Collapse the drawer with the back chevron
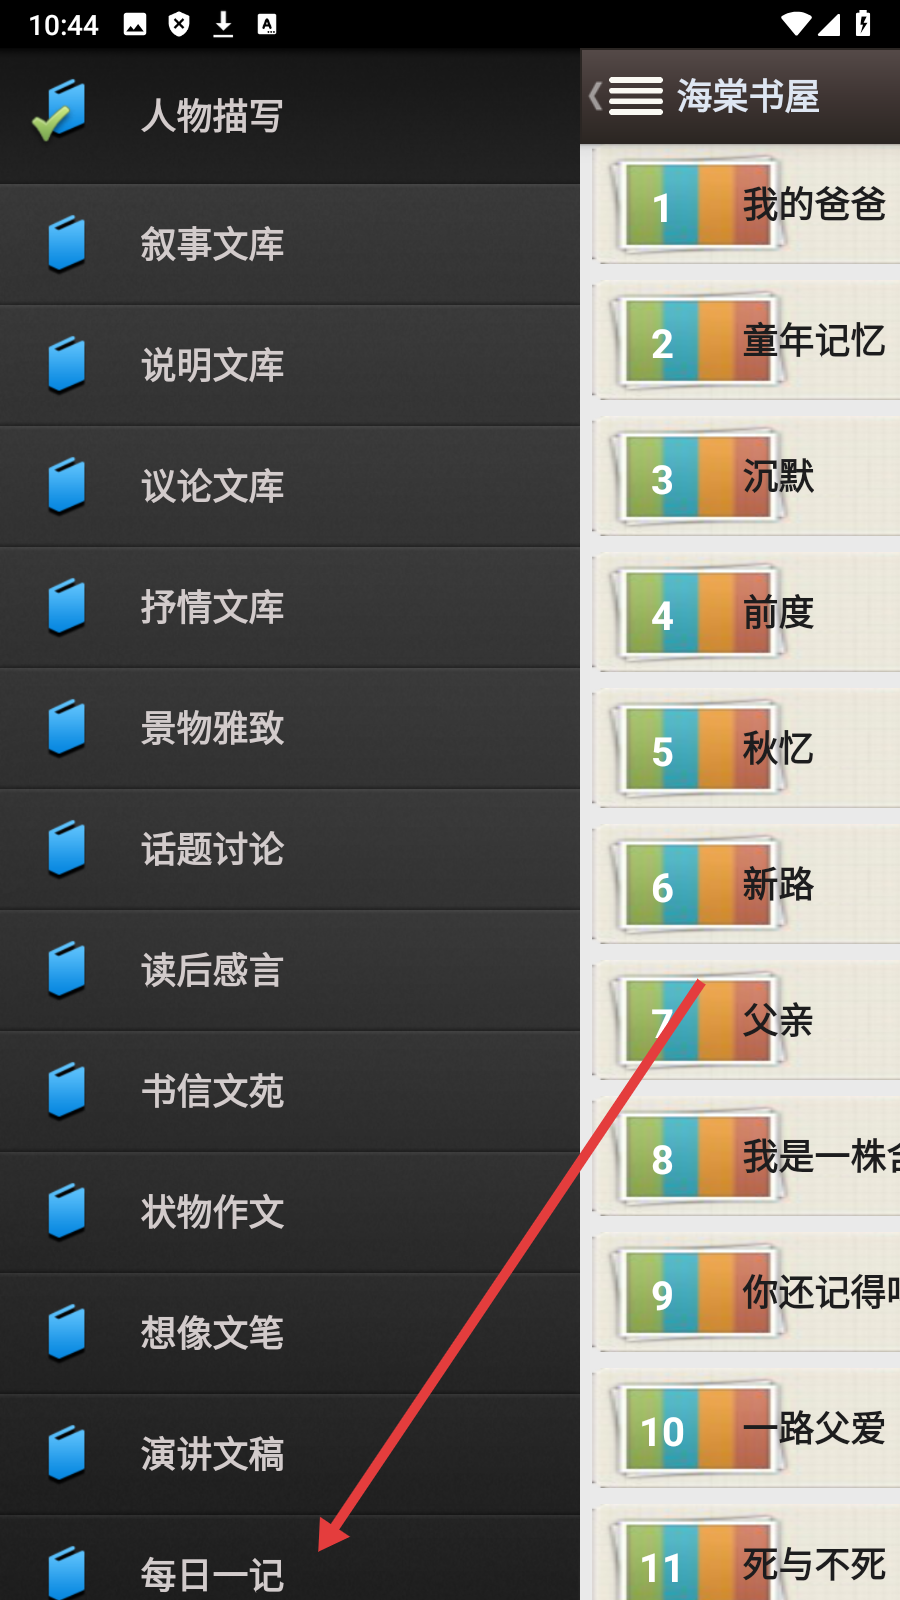 pyautogui.click(x=595, y=96)
